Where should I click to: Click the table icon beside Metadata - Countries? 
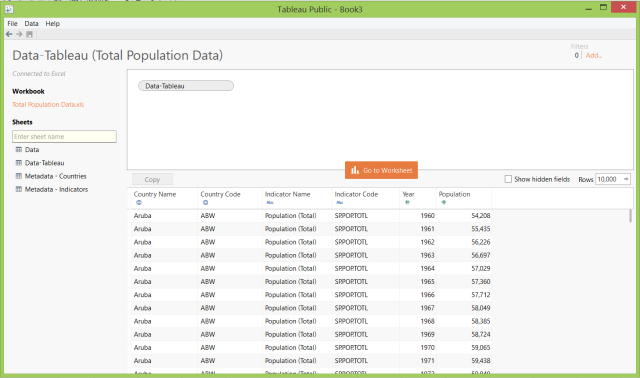[19, 176]
